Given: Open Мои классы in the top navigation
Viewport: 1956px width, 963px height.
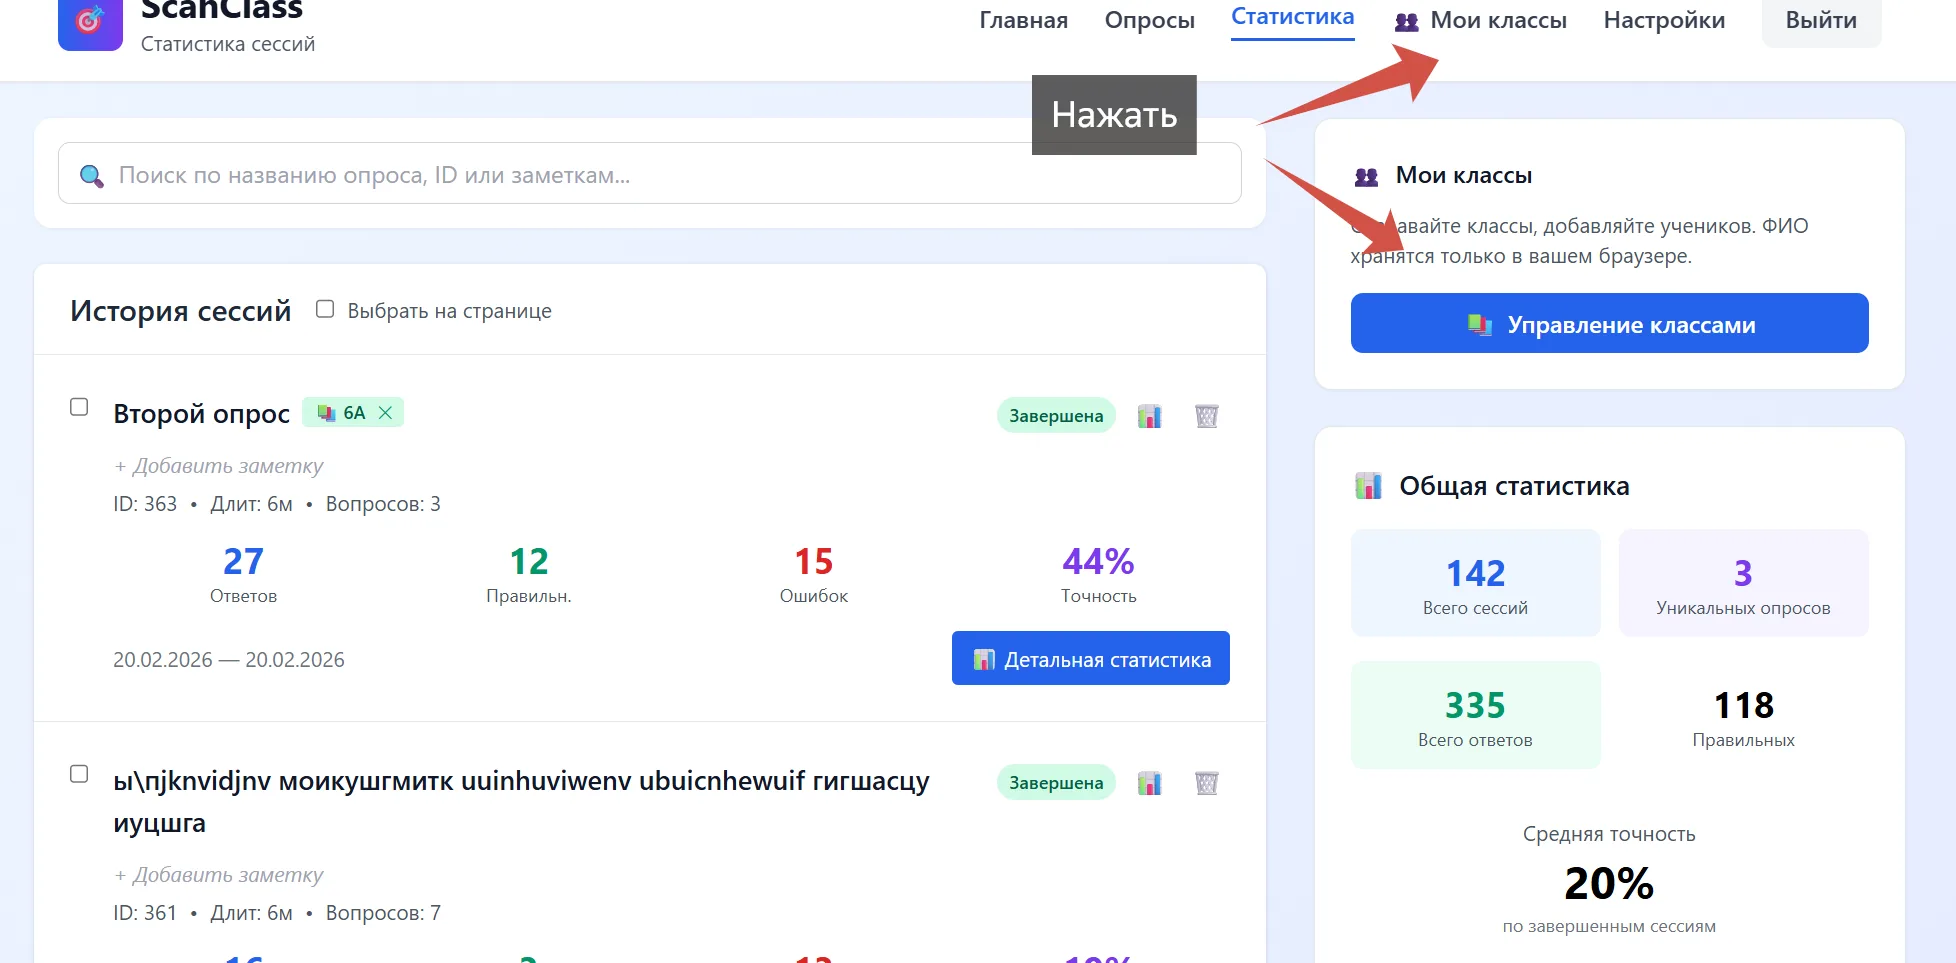Looking at the screenshot, I should [1481, 20].
